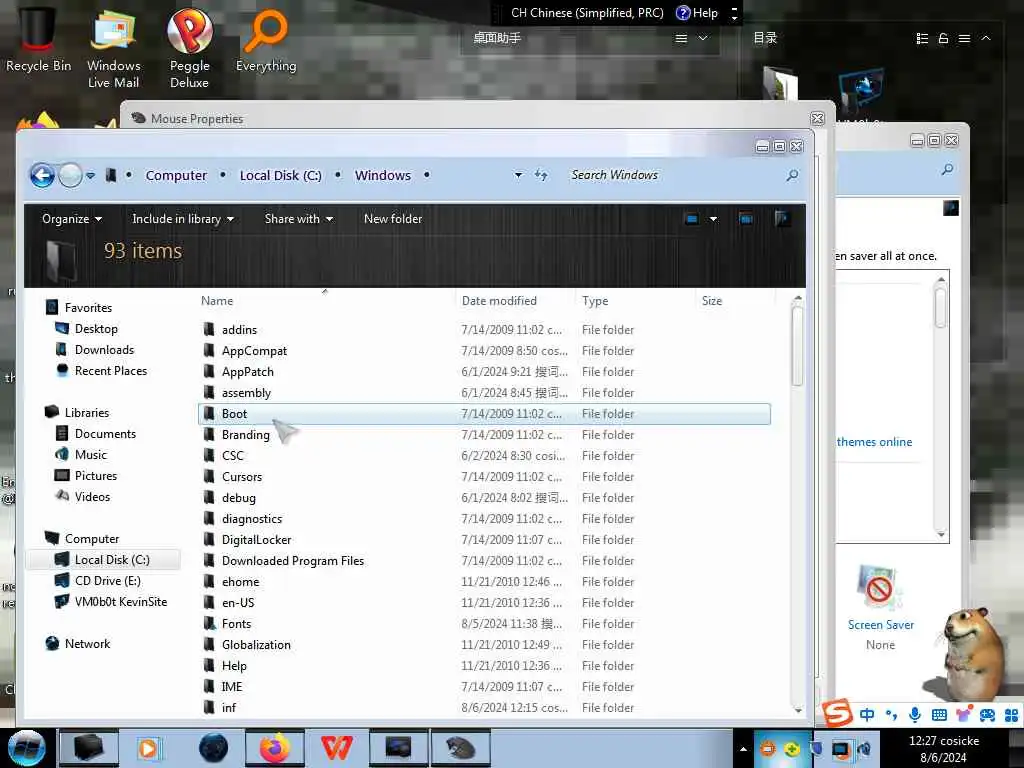Open Firefox from the taskbar
This screenshot has height=768, width=1024.
(x=274, y=748)
